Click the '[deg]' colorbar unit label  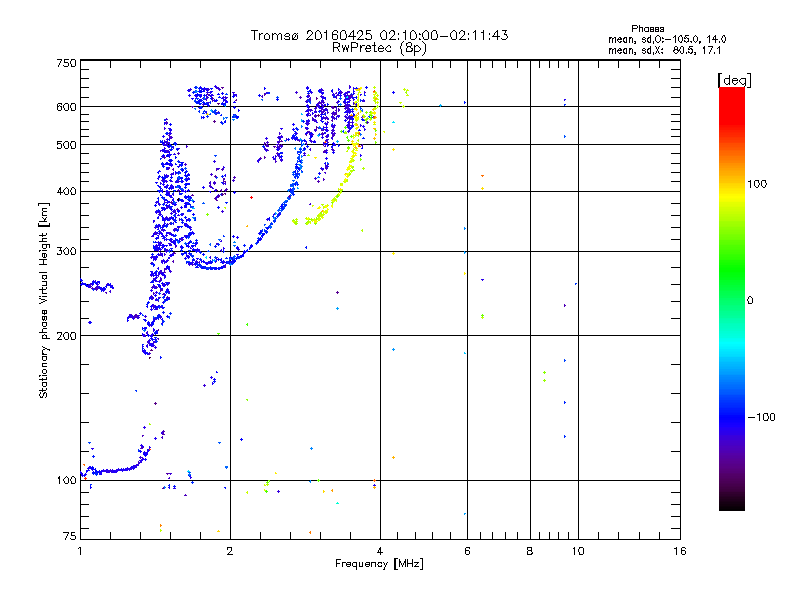tap(734, 80)
